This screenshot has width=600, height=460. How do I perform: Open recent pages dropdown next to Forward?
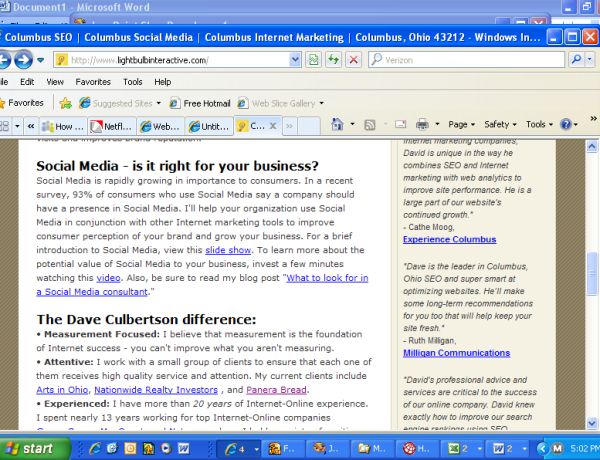(41, 60)
